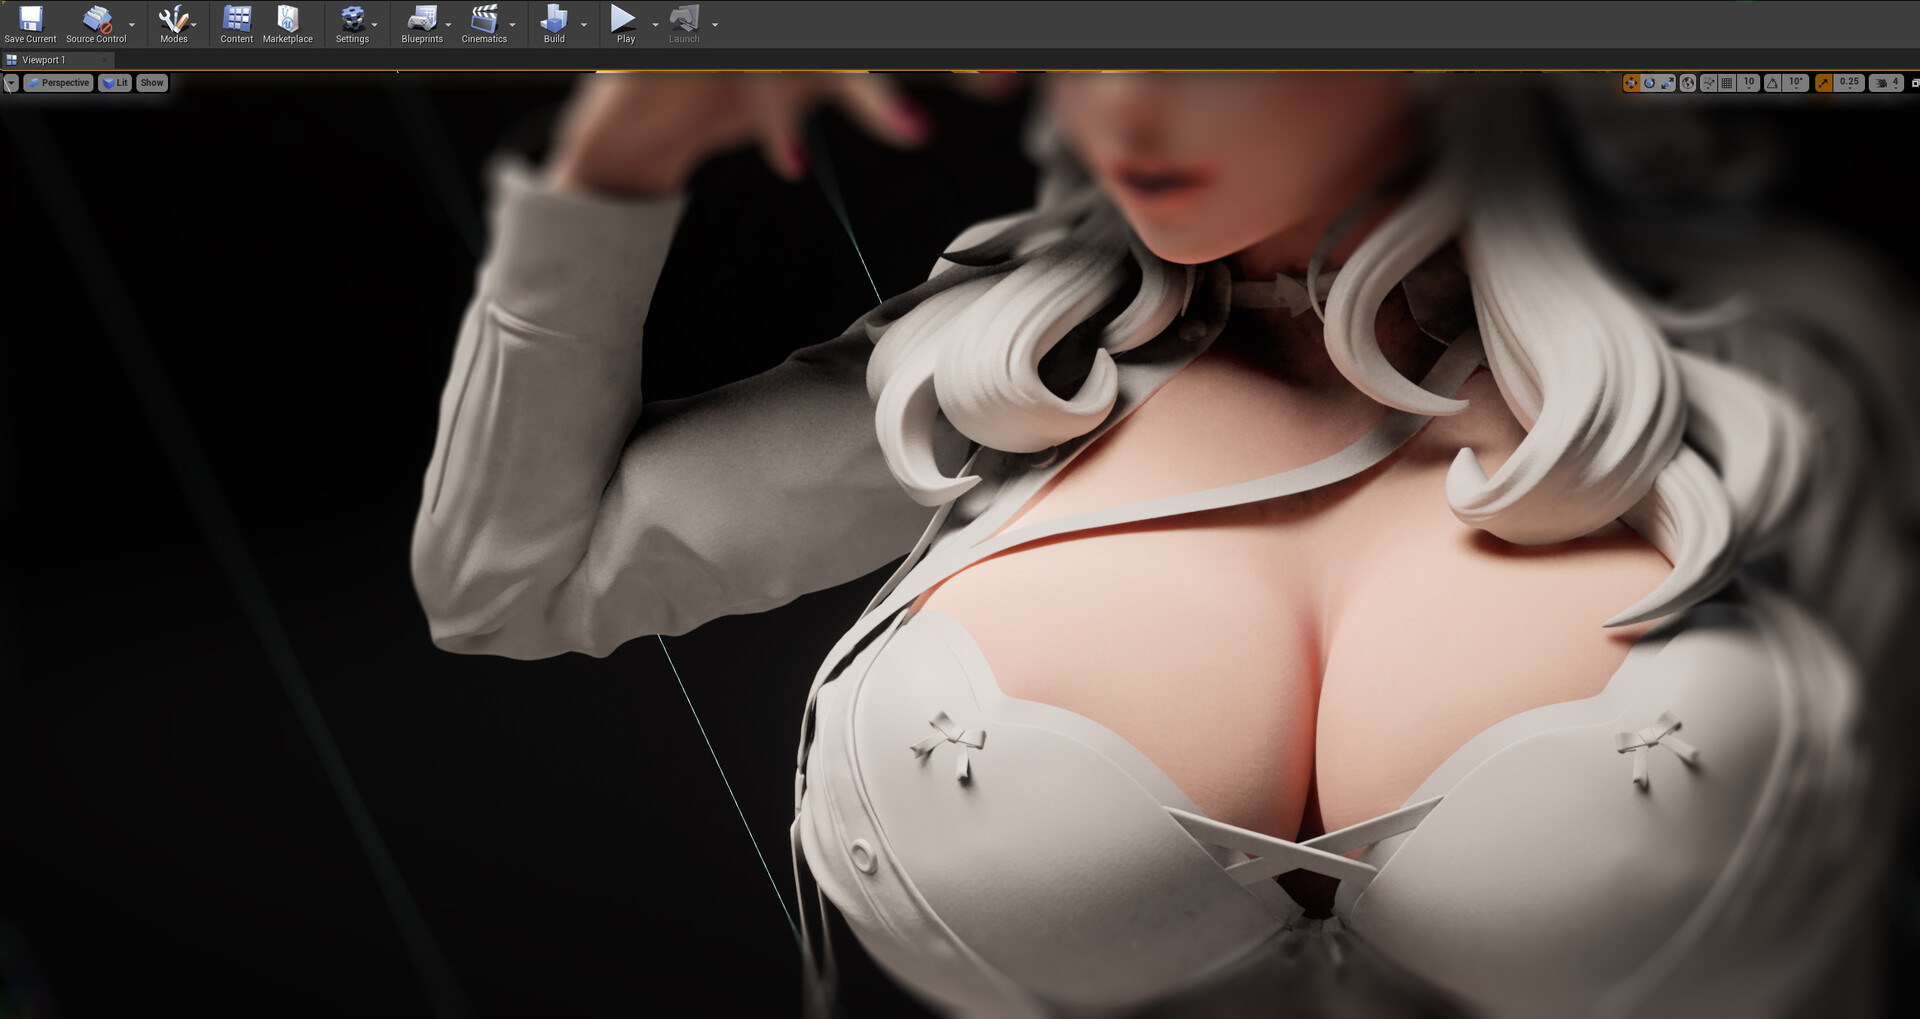Click the Save Current floppy icon
The height and width of the screenshot is (1019, 1920).
click(x=30, y=19)
